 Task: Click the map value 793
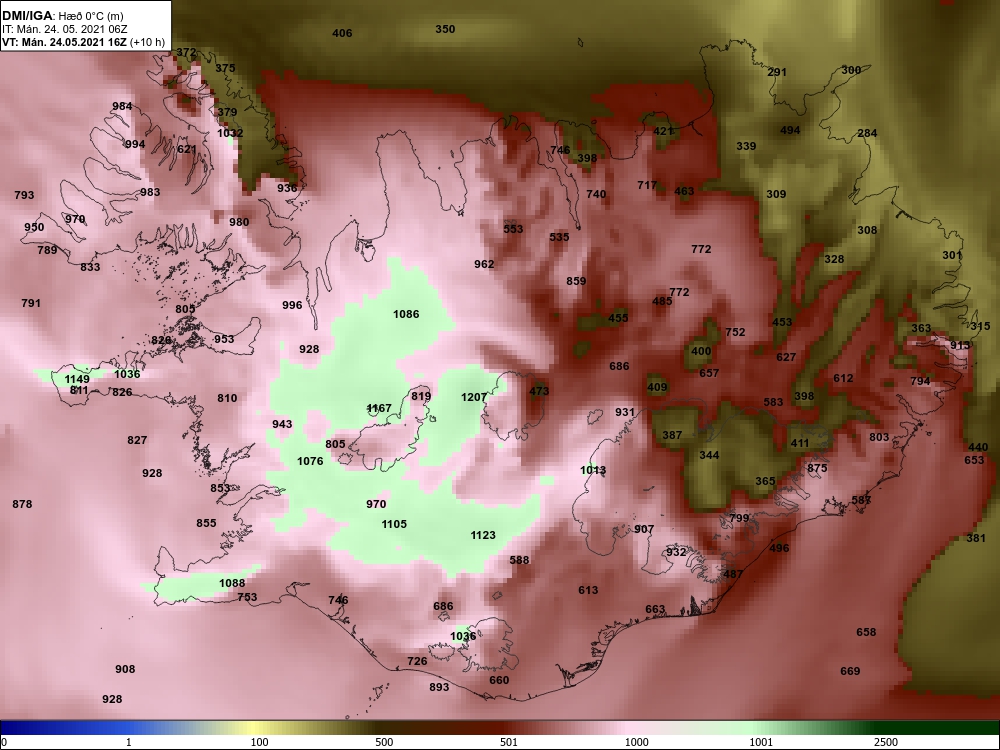pyautogui.click(x=24, y=195)
